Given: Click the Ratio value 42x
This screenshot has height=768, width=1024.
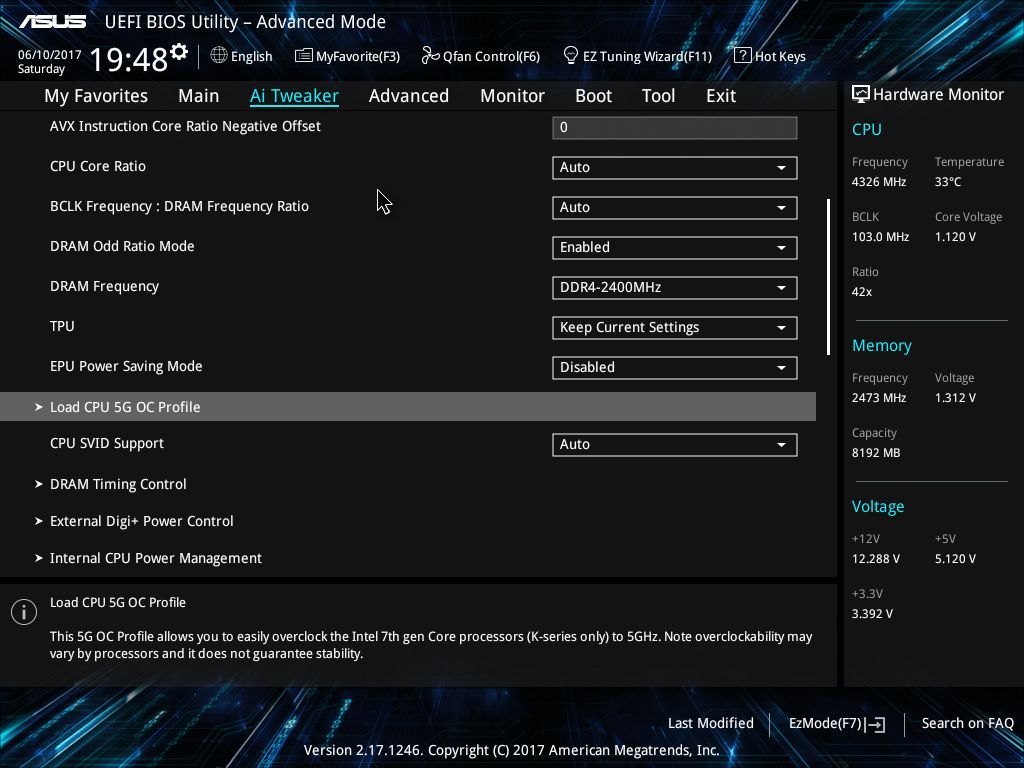Looking at the screenshot, I should coord(862,292).
